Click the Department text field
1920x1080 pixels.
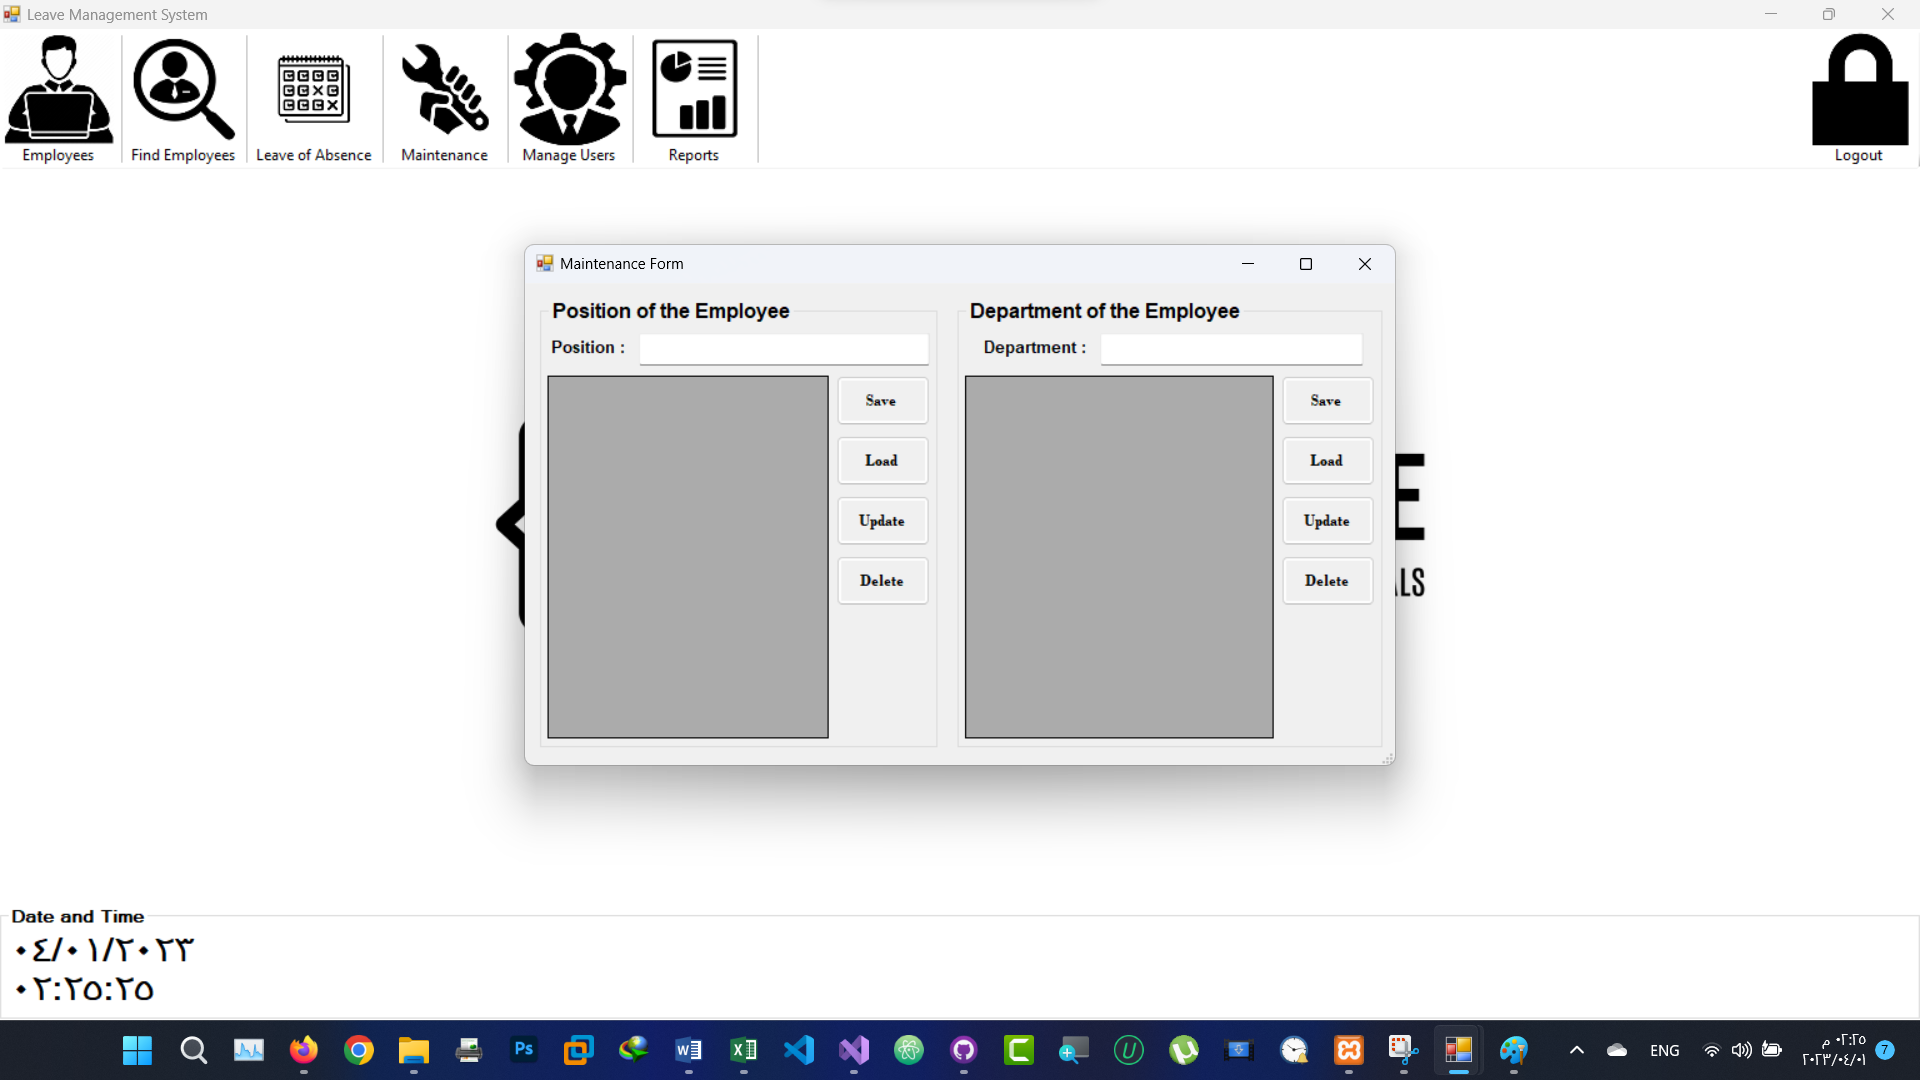1231,349
